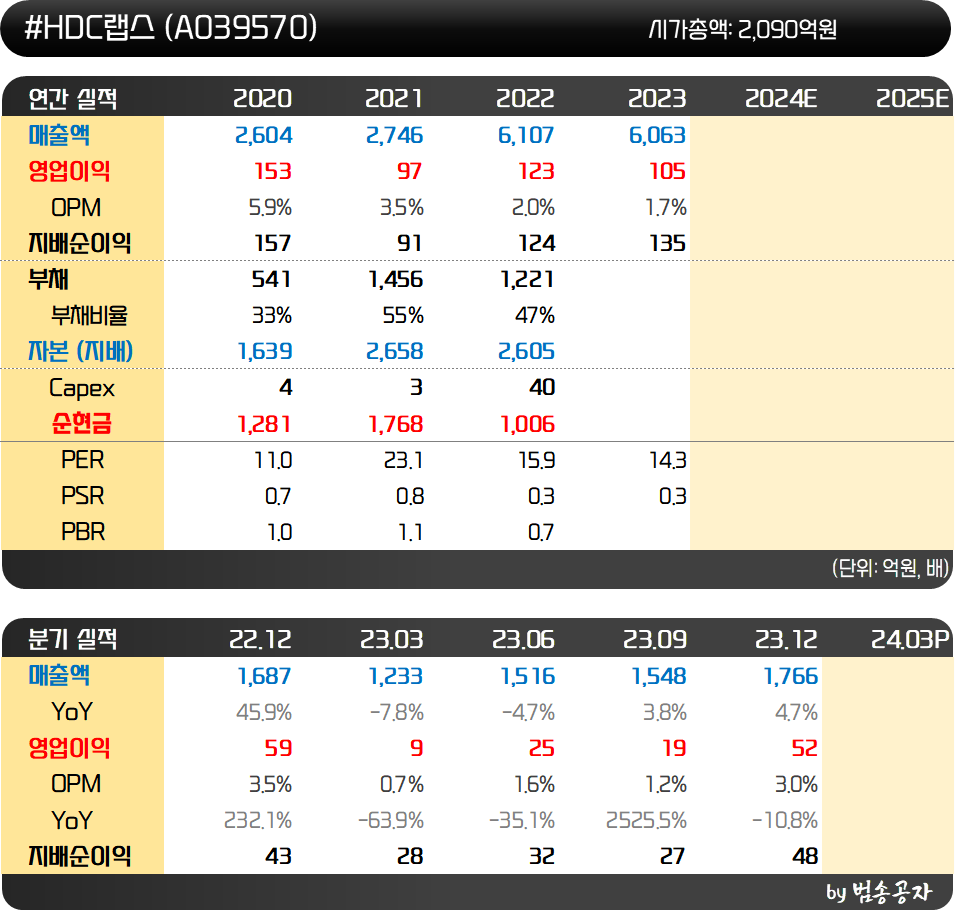Click annual 지배순이익 value 135
955x911 pixels.
tap(668, 244)
